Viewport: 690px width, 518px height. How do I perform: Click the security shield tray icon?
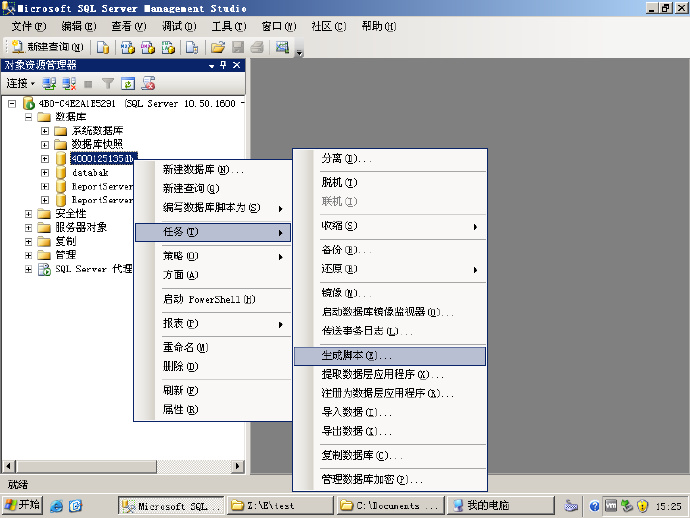(642, 506)
